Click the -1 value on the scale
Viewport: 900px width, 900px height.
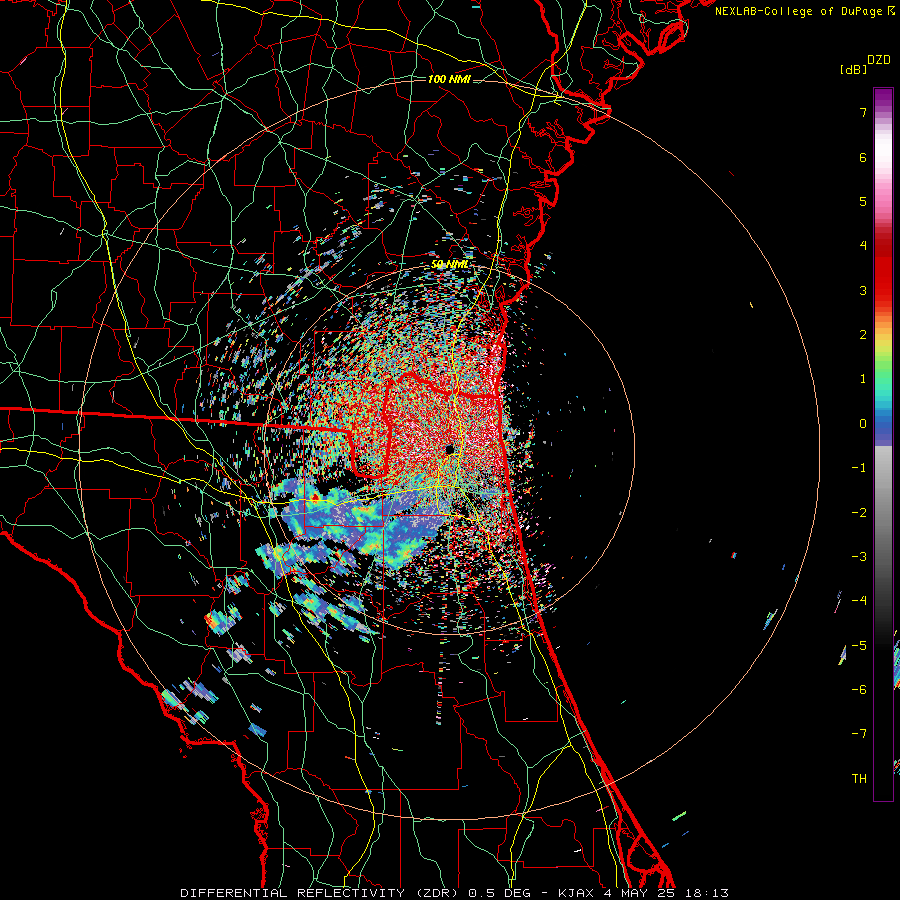coord(859,467)
